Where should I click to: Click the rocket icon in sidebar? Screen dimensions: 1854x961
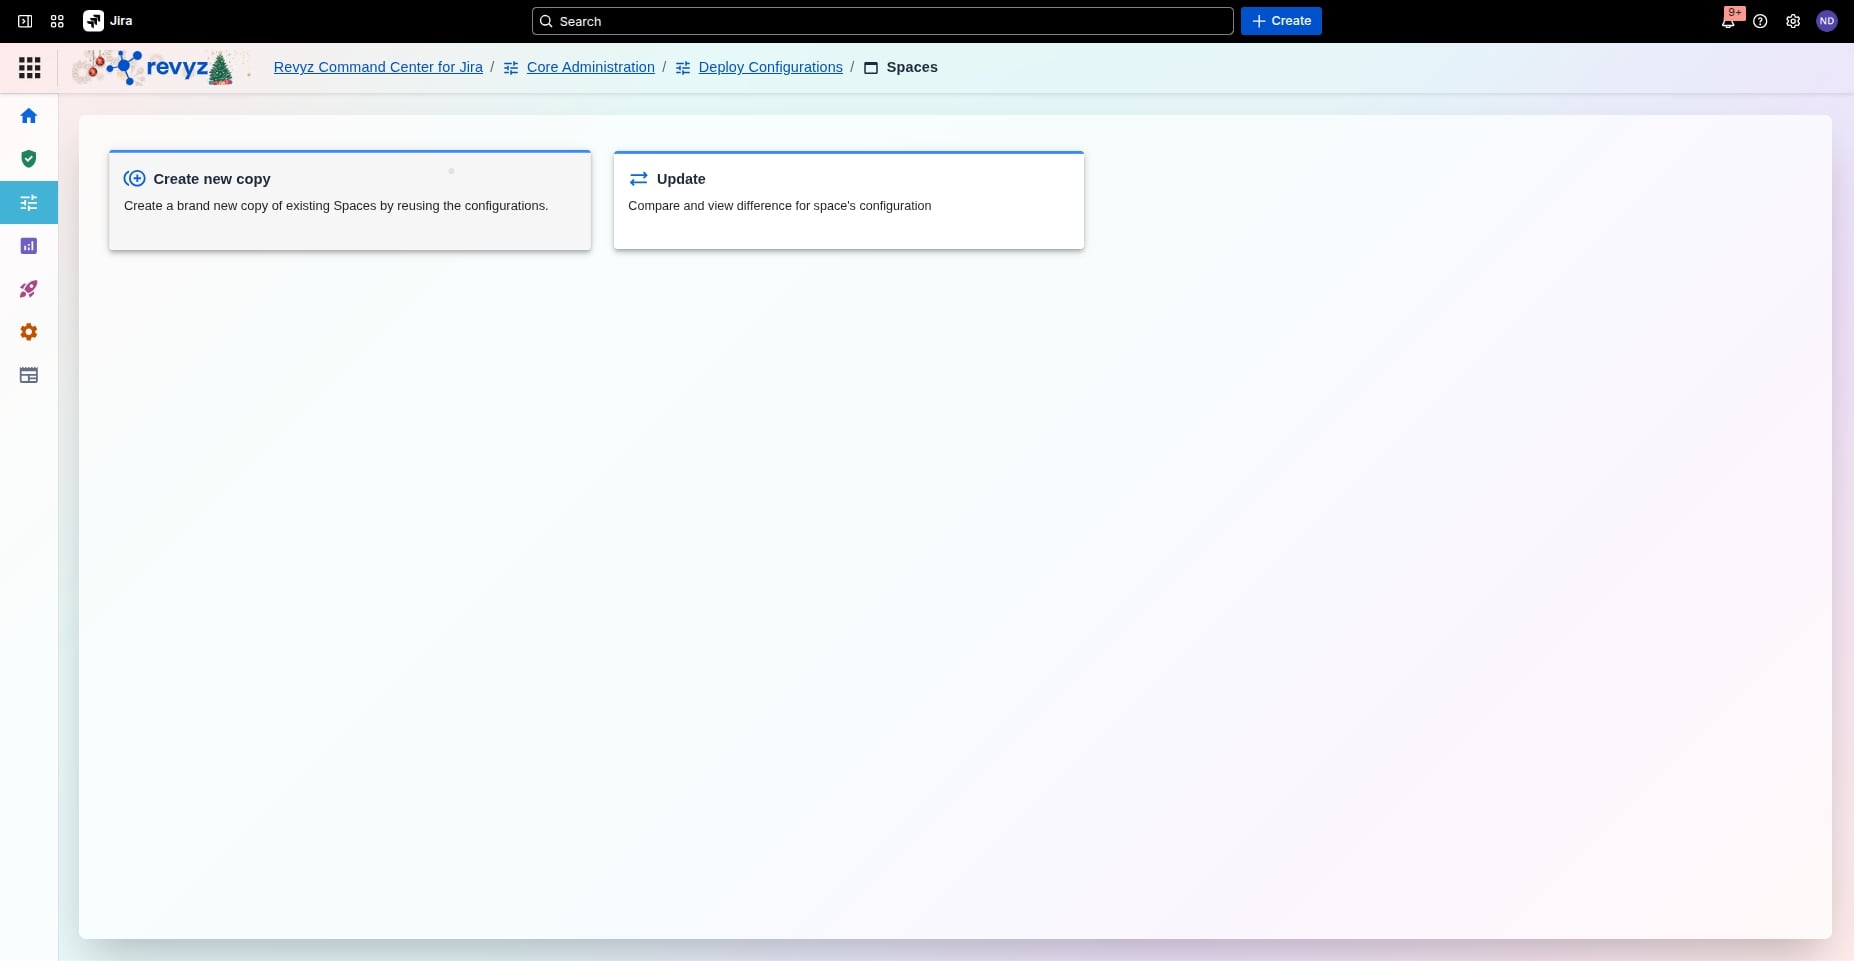point(29,289)
